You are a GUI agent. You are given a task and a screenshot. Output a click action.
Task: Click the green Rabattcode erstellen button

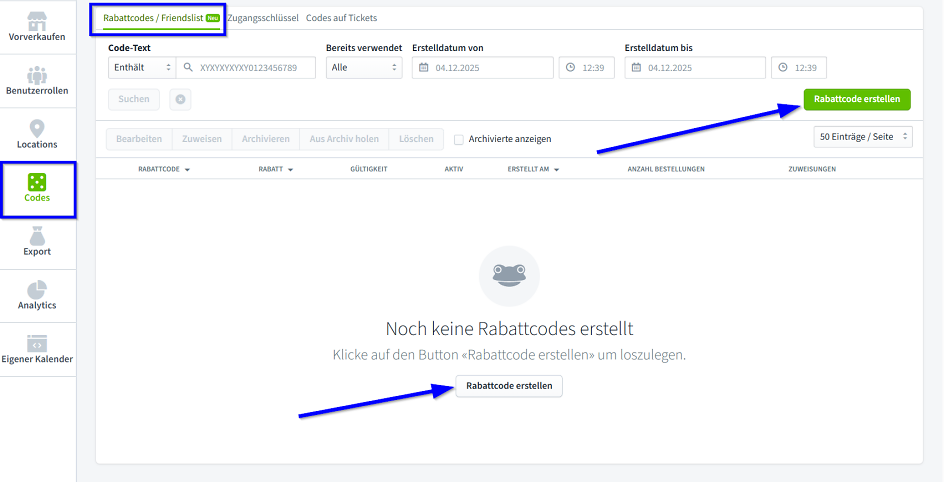tap(856, 98)
